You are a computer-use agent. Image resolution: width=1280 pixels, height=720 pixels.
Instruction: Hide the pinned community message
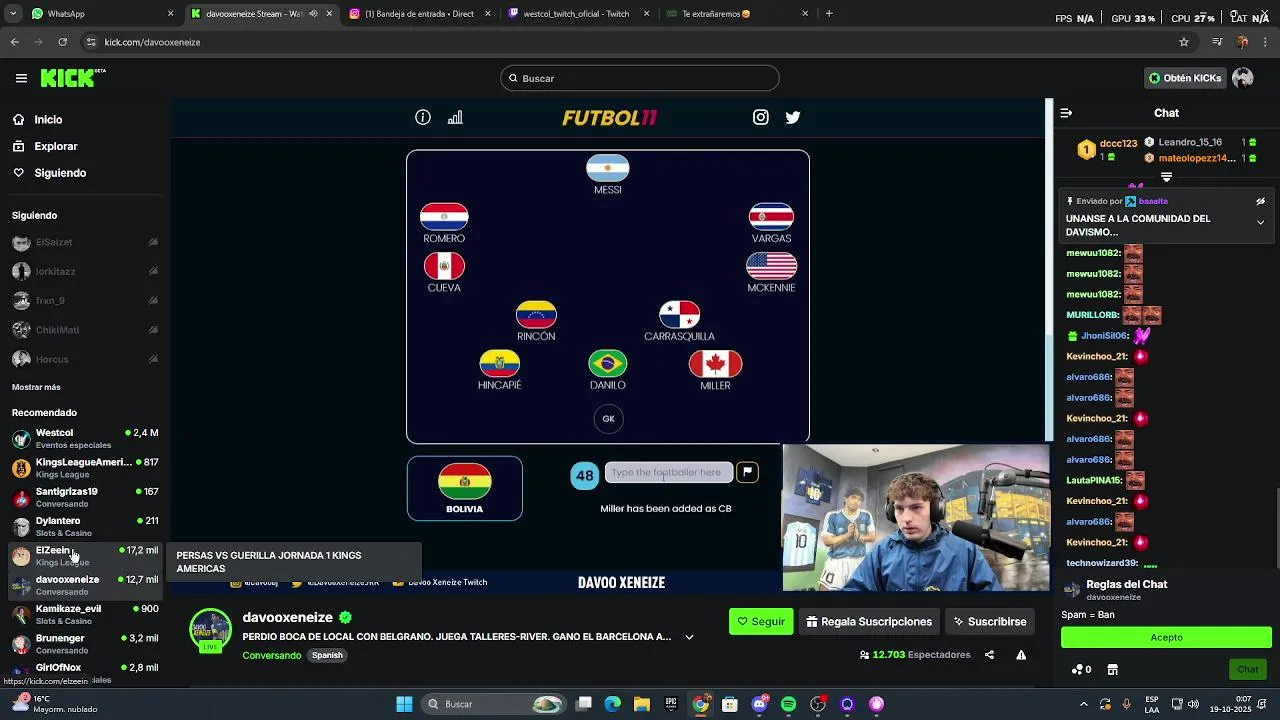click(1260, 201)
